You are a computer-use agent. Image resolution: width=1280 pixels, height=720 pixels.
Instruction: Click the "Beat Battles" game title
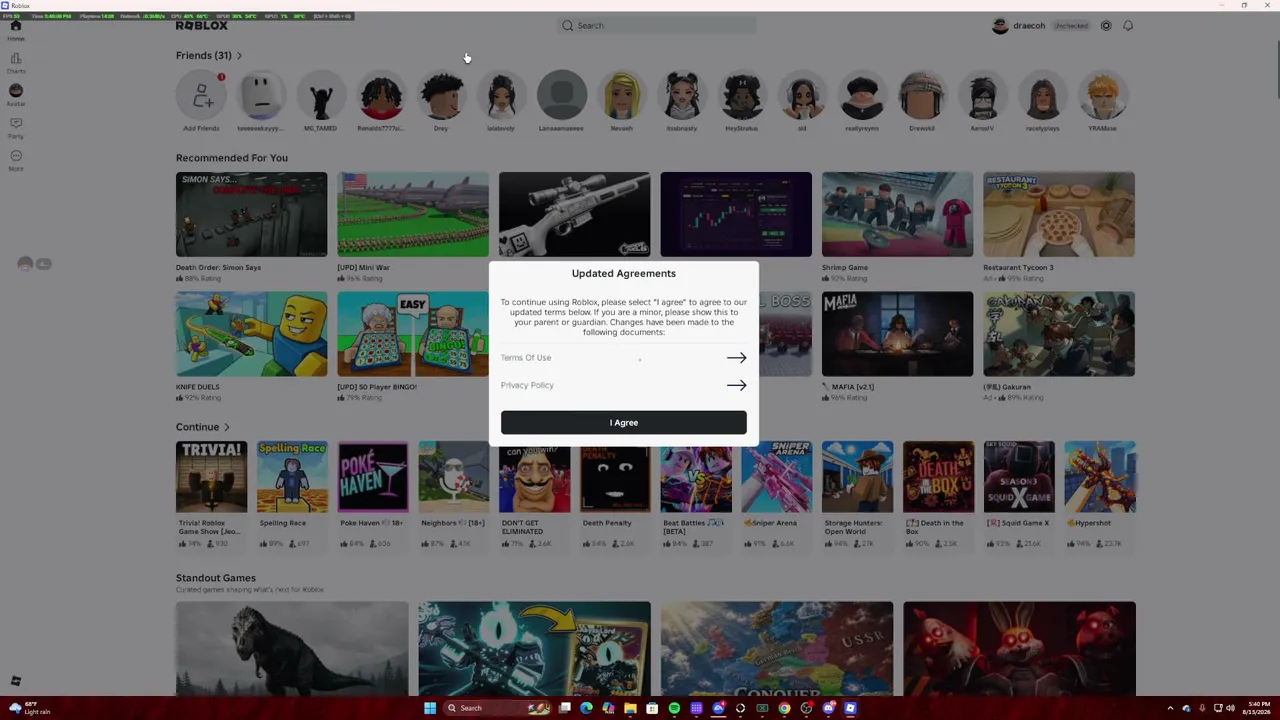pos(693,527)
